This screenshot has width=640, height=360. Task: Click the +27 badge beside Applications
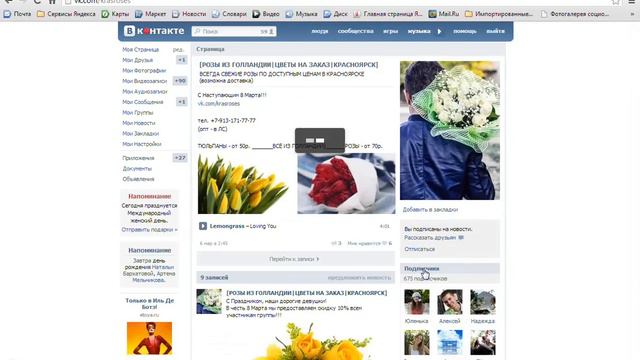pyautogui.click(x=180, y=158)
